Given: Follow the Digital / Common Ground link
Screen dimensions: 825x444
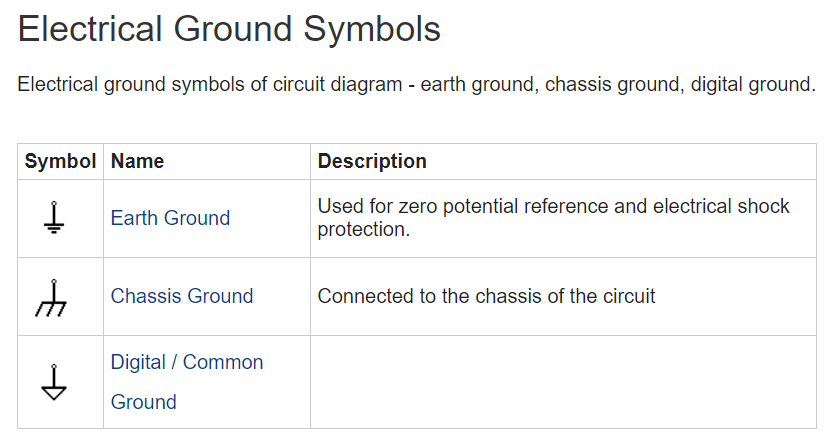Looking at the screenshot, I should click(x=187, y=362).
